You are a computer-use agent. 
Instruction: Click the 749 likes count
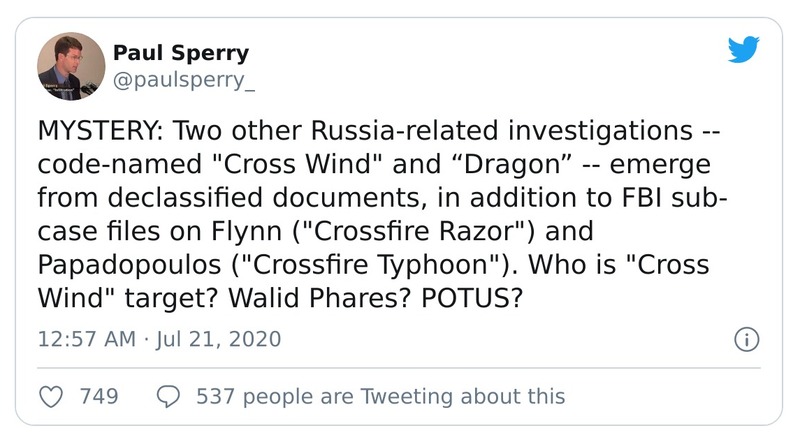pos(98,396)
